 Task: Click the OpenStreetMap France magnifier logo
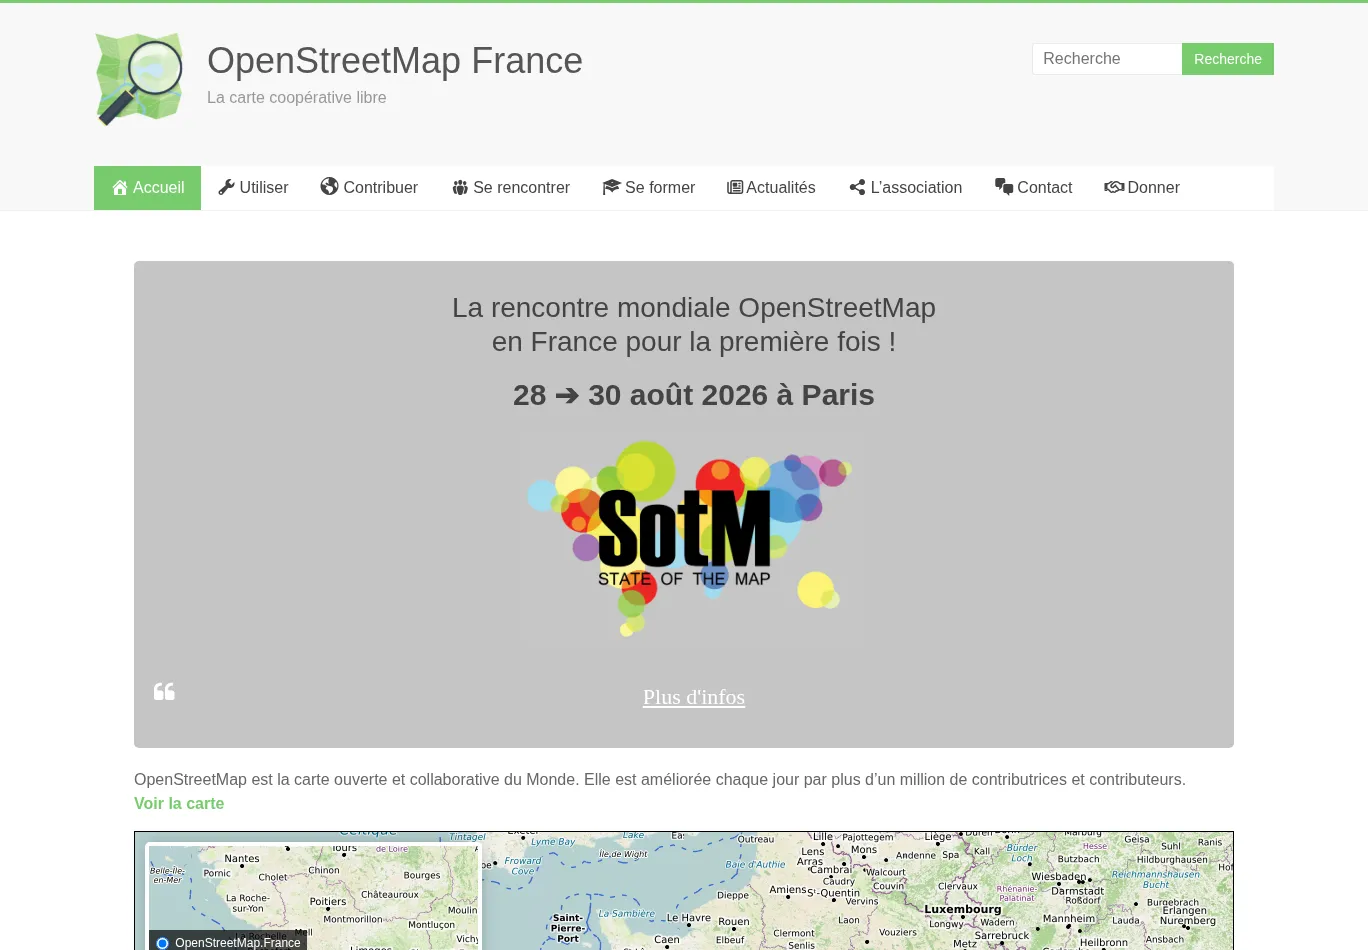click(140, 79)
